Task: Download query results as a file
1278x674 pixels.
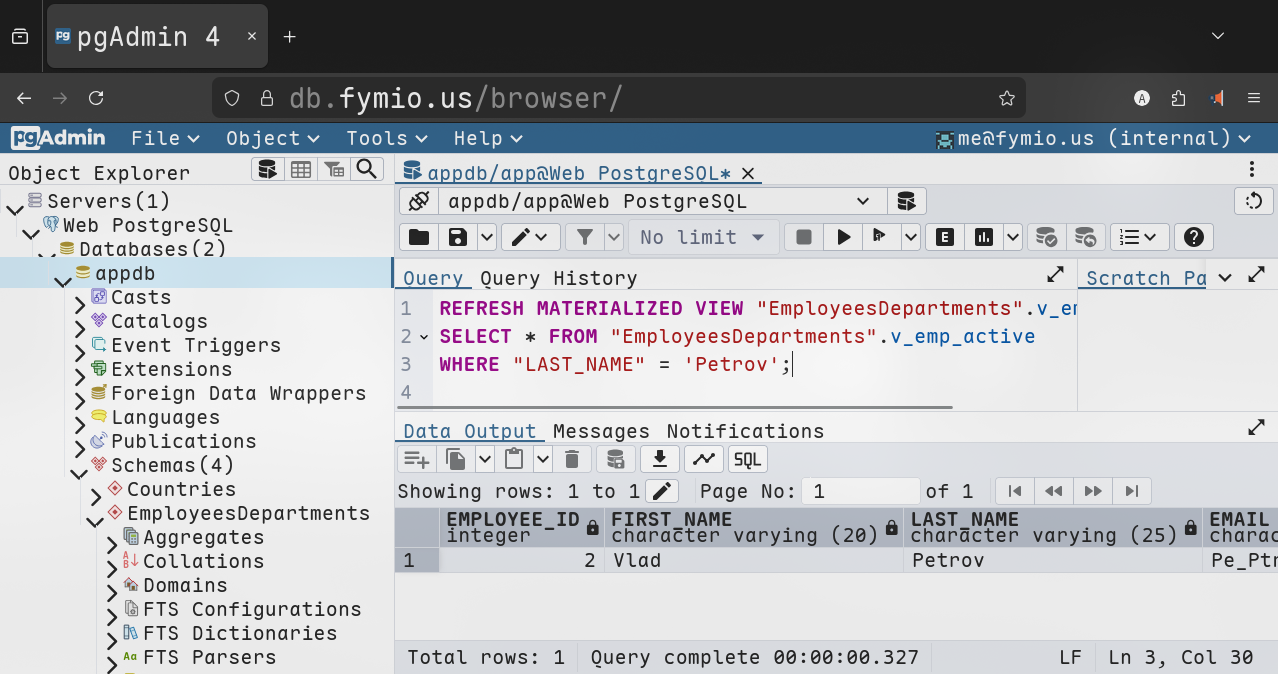Action: click(659, 459)
